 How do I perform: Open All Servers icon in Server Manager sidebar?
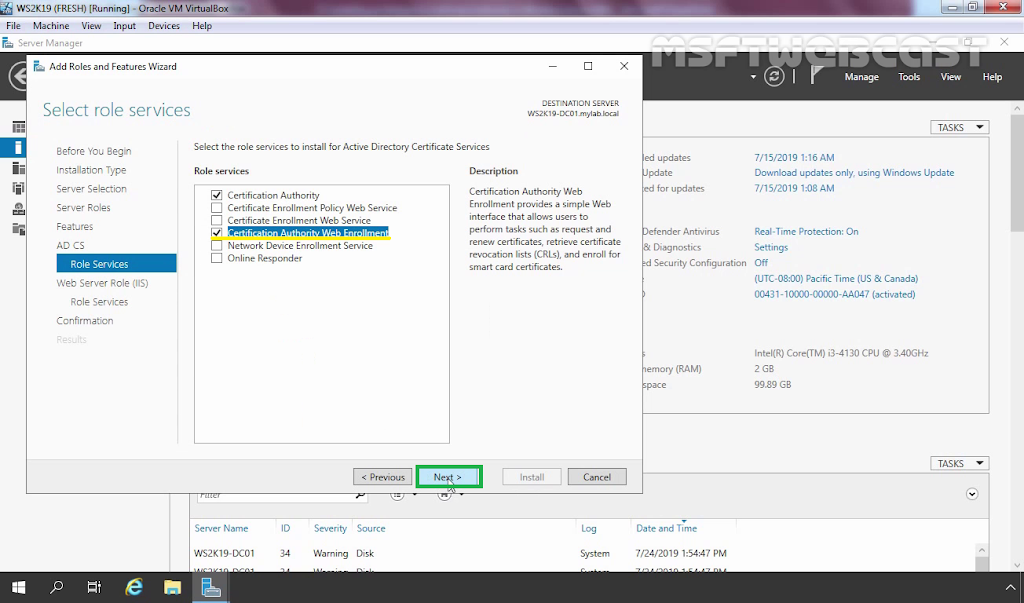19,169
